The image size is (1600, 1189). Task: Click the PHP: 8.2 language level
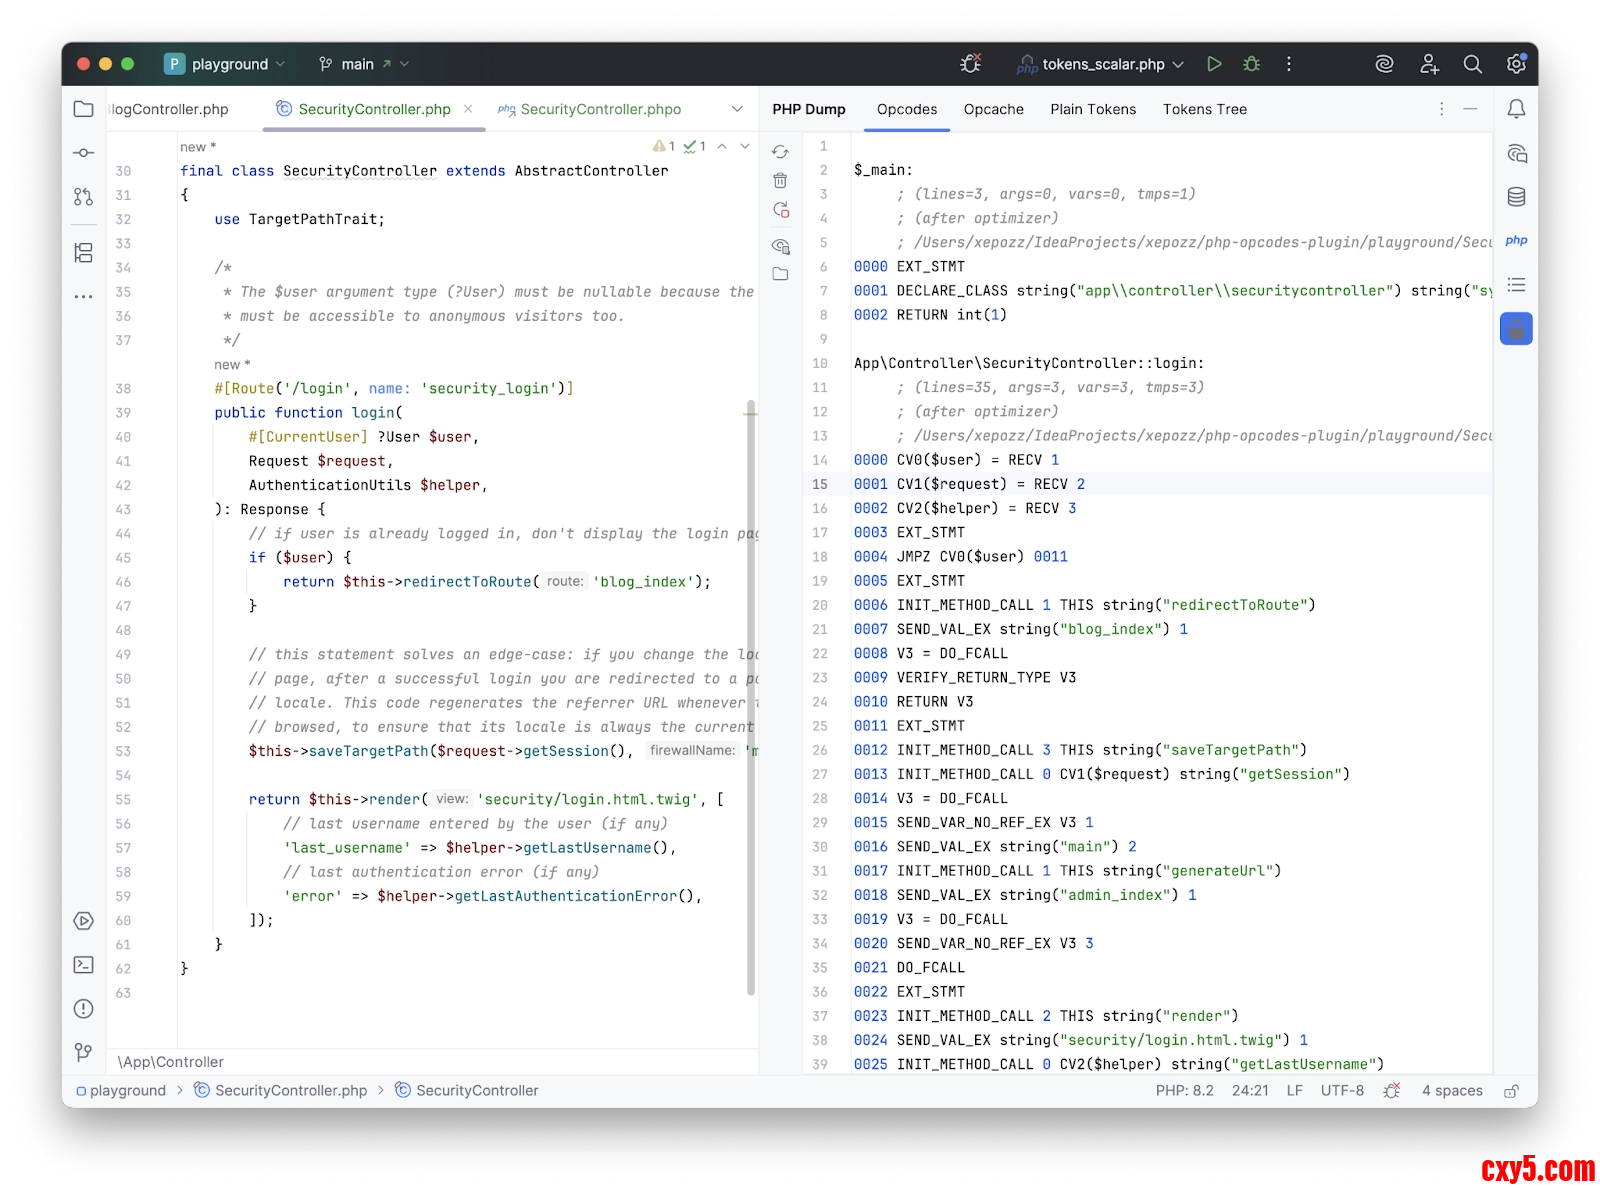pyautogui.click(x=1184, y=1091)
